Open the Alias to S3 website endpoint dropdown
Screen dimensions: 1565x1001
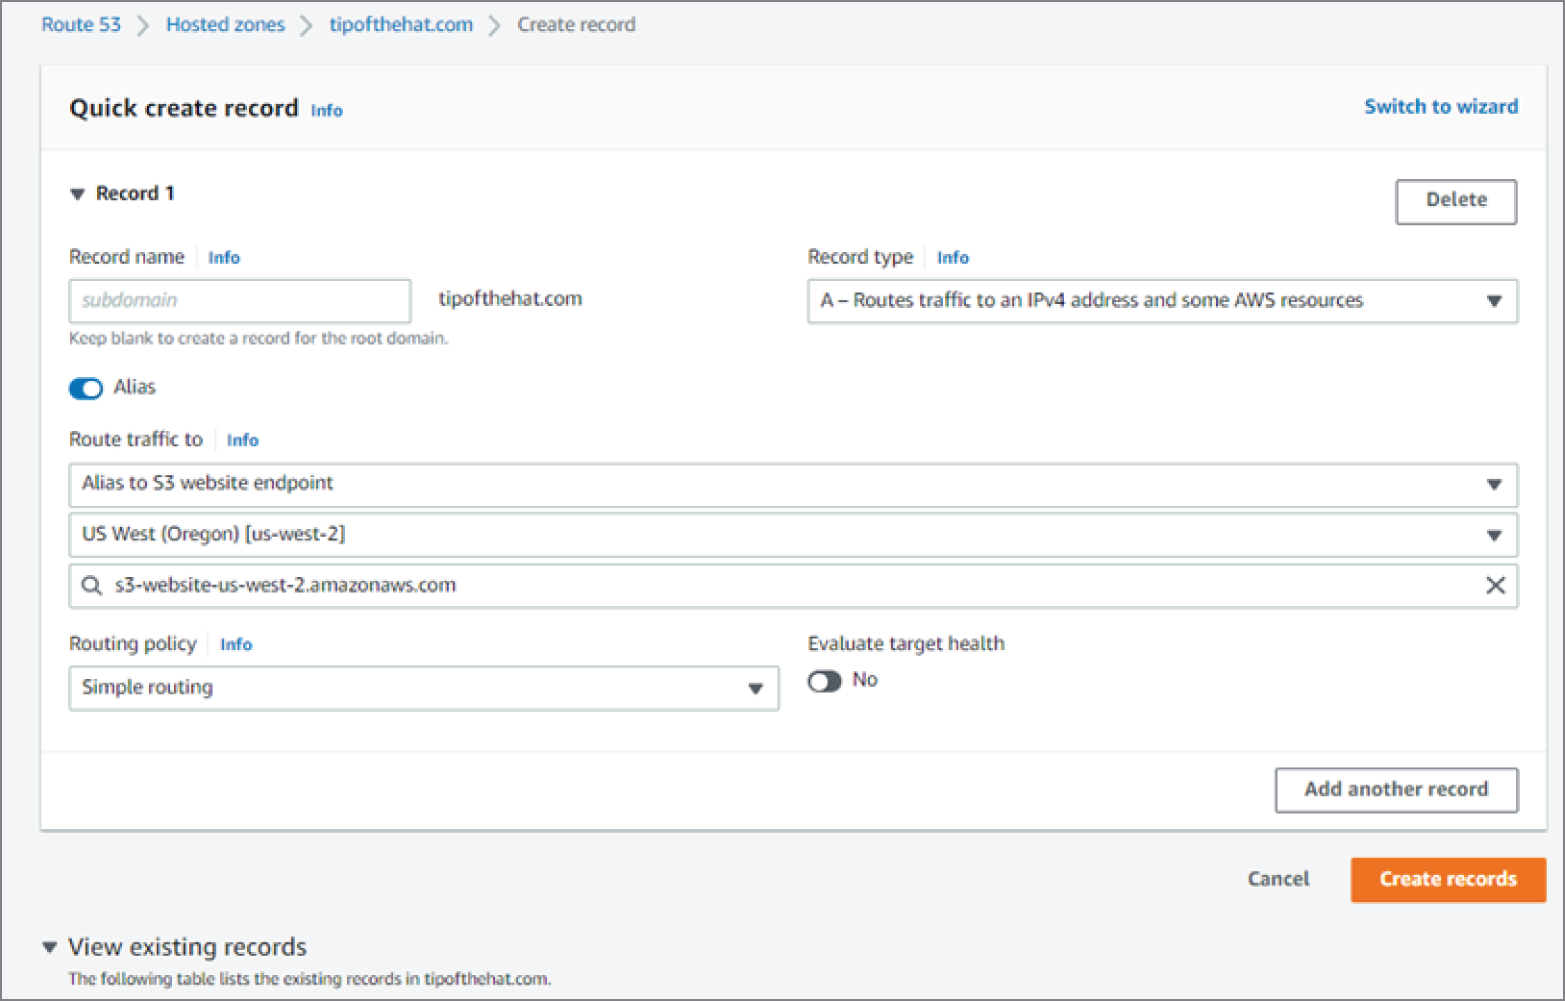pos(793,484)
